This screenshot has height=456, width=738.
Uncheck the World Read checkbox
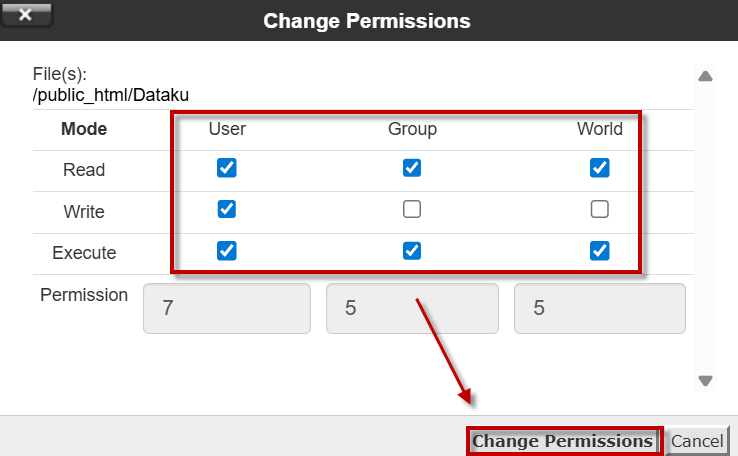[600, 169]
